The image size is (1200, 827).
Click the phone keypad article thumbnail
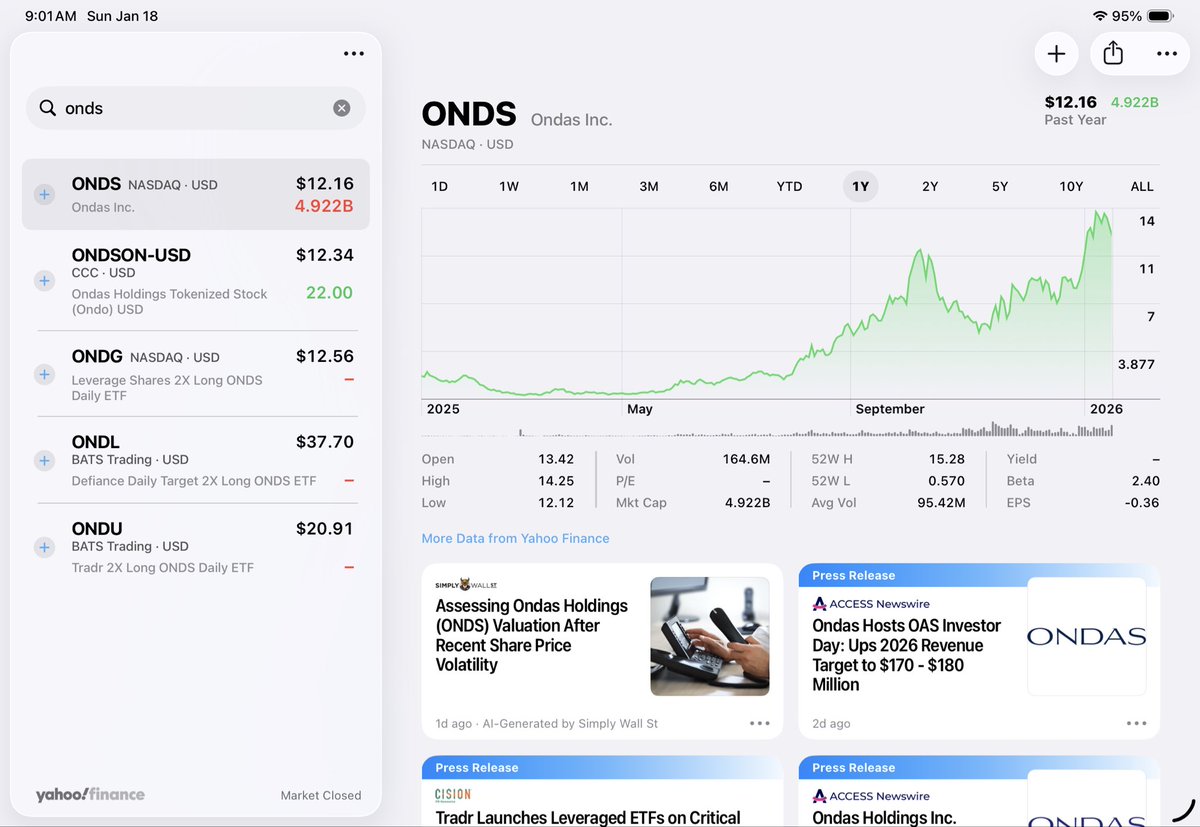click(x=710, y=636)
